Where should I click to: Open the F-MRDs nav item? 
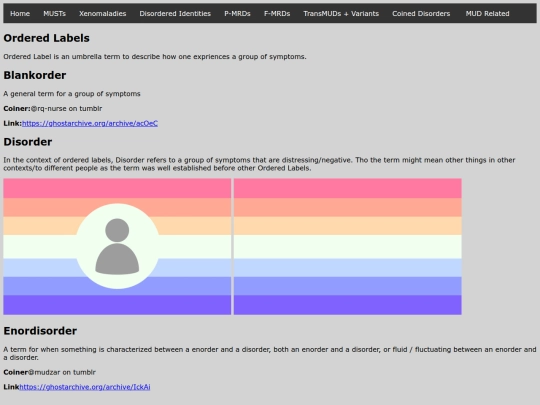(277, 13)
